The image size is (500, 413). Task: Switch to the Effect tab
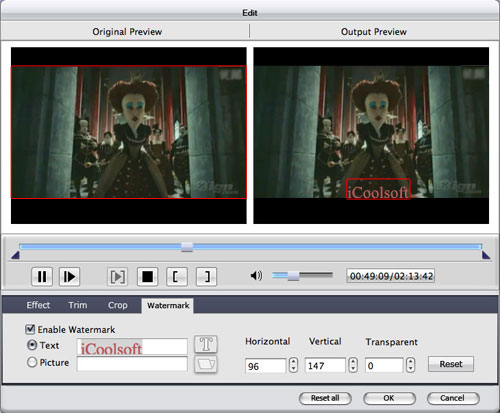[x=38, y=305]
